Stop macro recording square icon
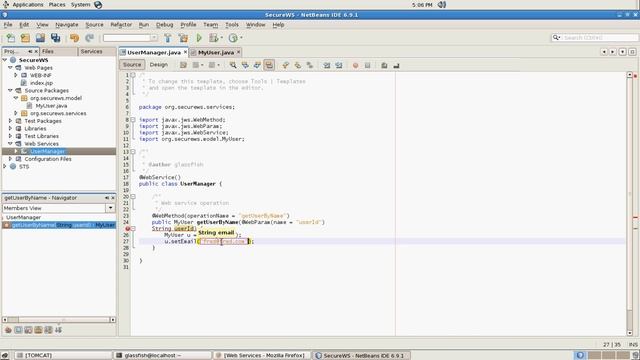 coord(367,65)
